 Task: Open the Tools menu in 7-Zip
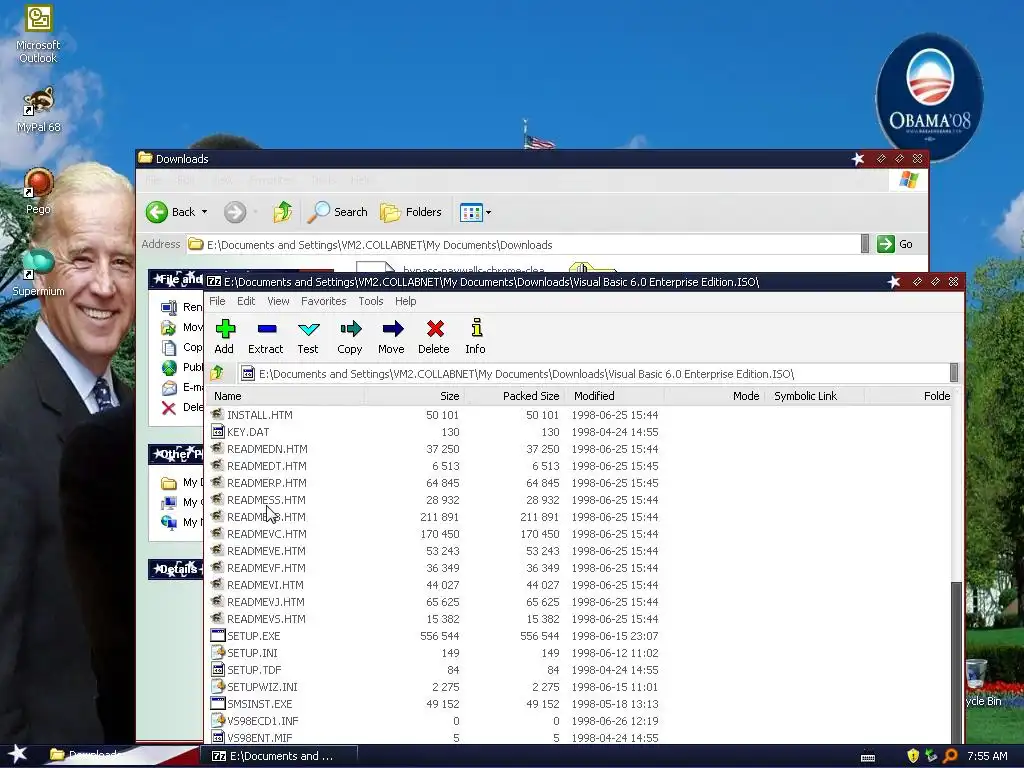(370, 301)
